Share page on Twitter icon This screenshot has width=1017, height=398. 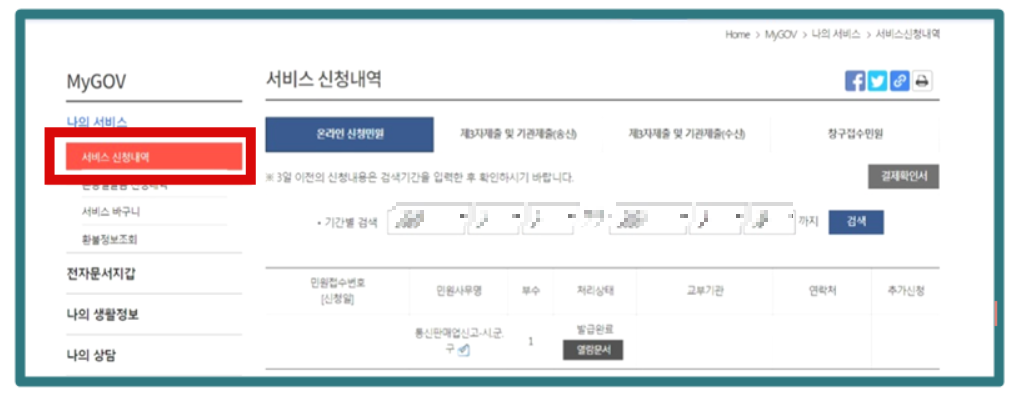tap(878, 81)
